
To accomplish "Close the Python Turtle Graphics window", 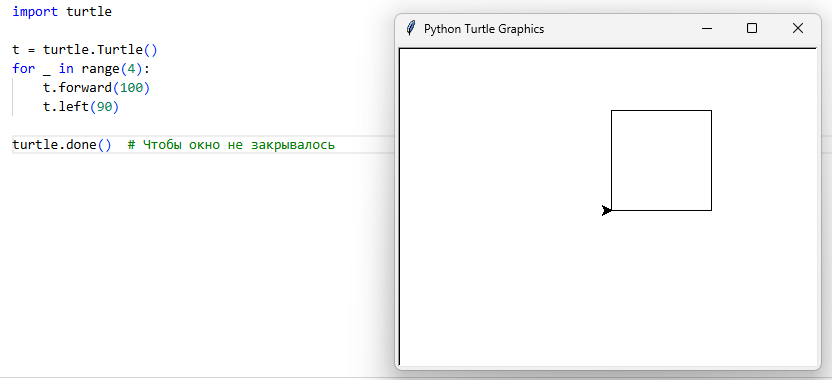I will (798, 29).
